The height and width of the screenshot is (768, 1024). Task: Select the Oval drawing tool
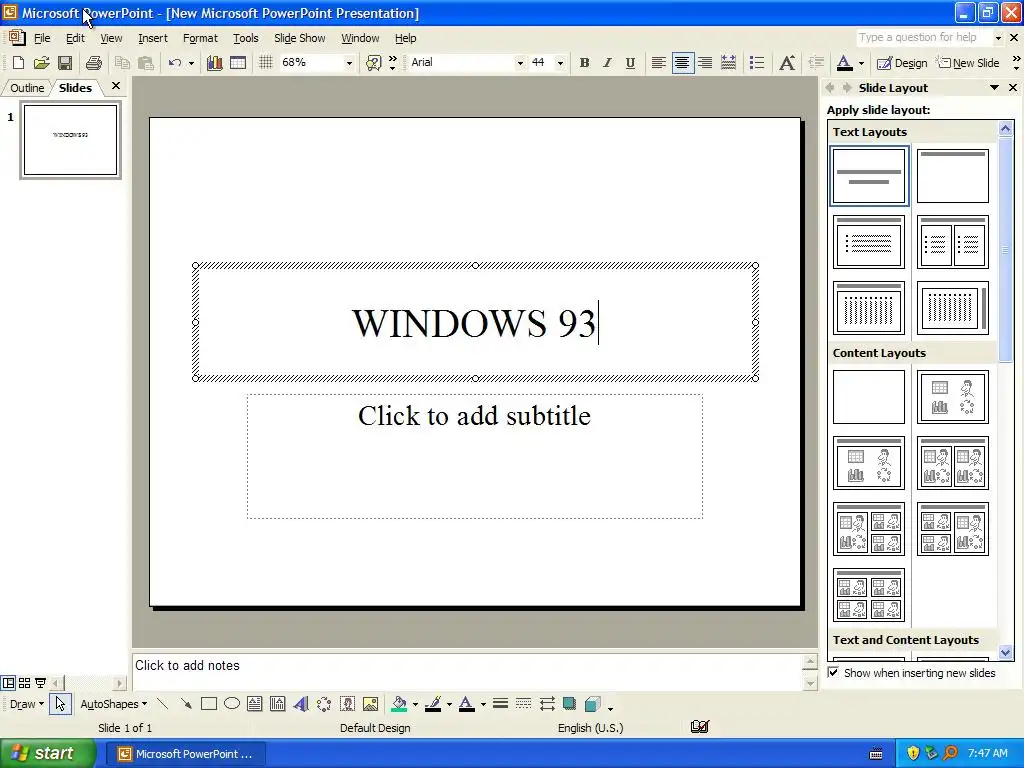pyautogui.click(x=232, y=704)
